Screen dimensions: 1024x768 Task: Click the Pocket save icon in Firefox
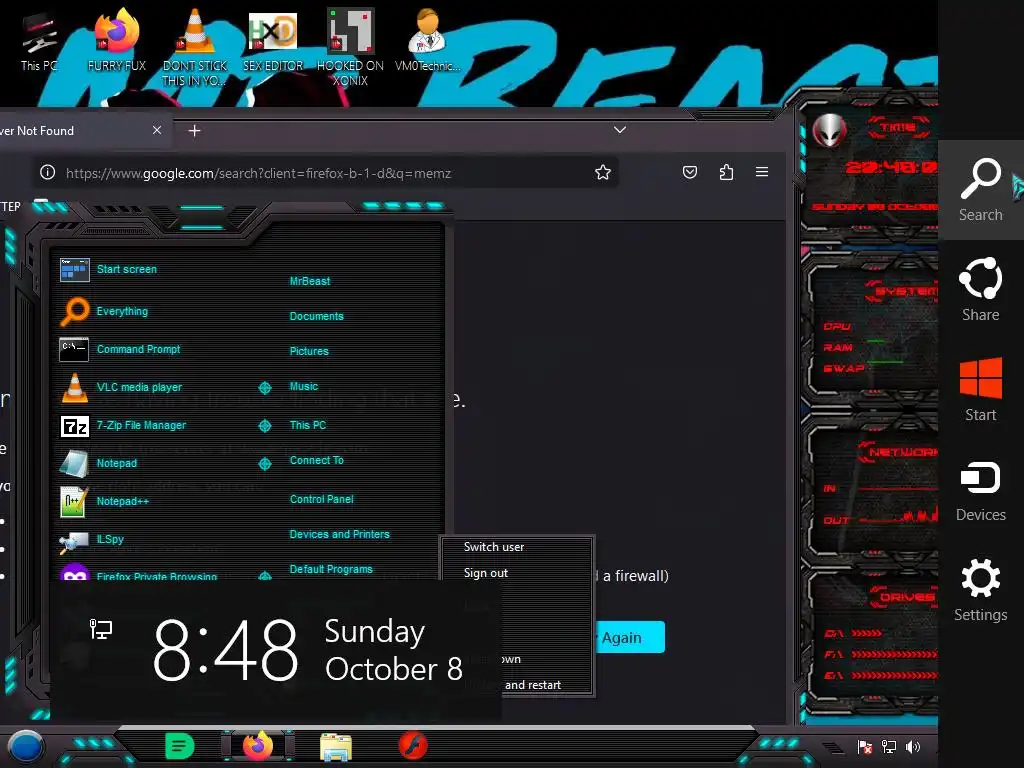(x=690, y=172)
